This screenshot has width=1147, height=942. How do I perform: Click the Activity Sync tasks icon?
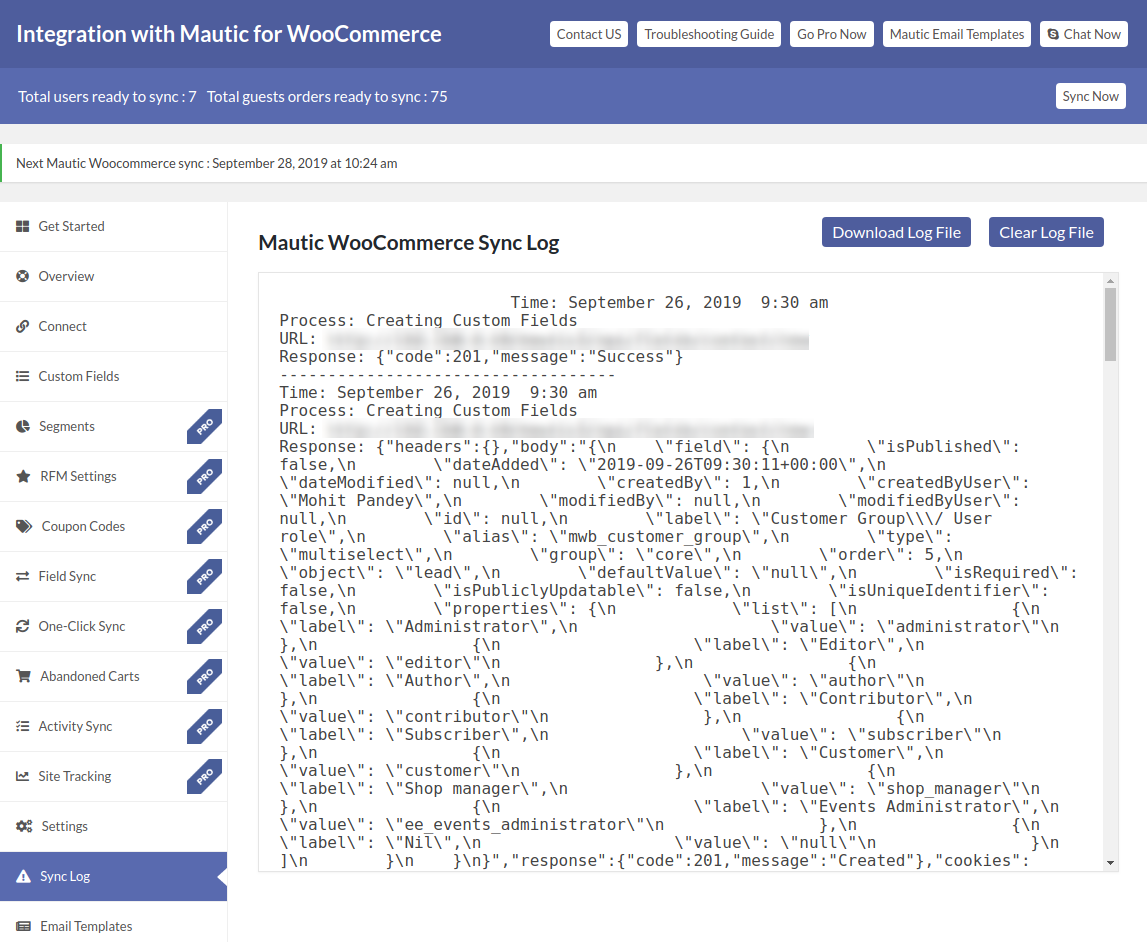pos(23,726)
